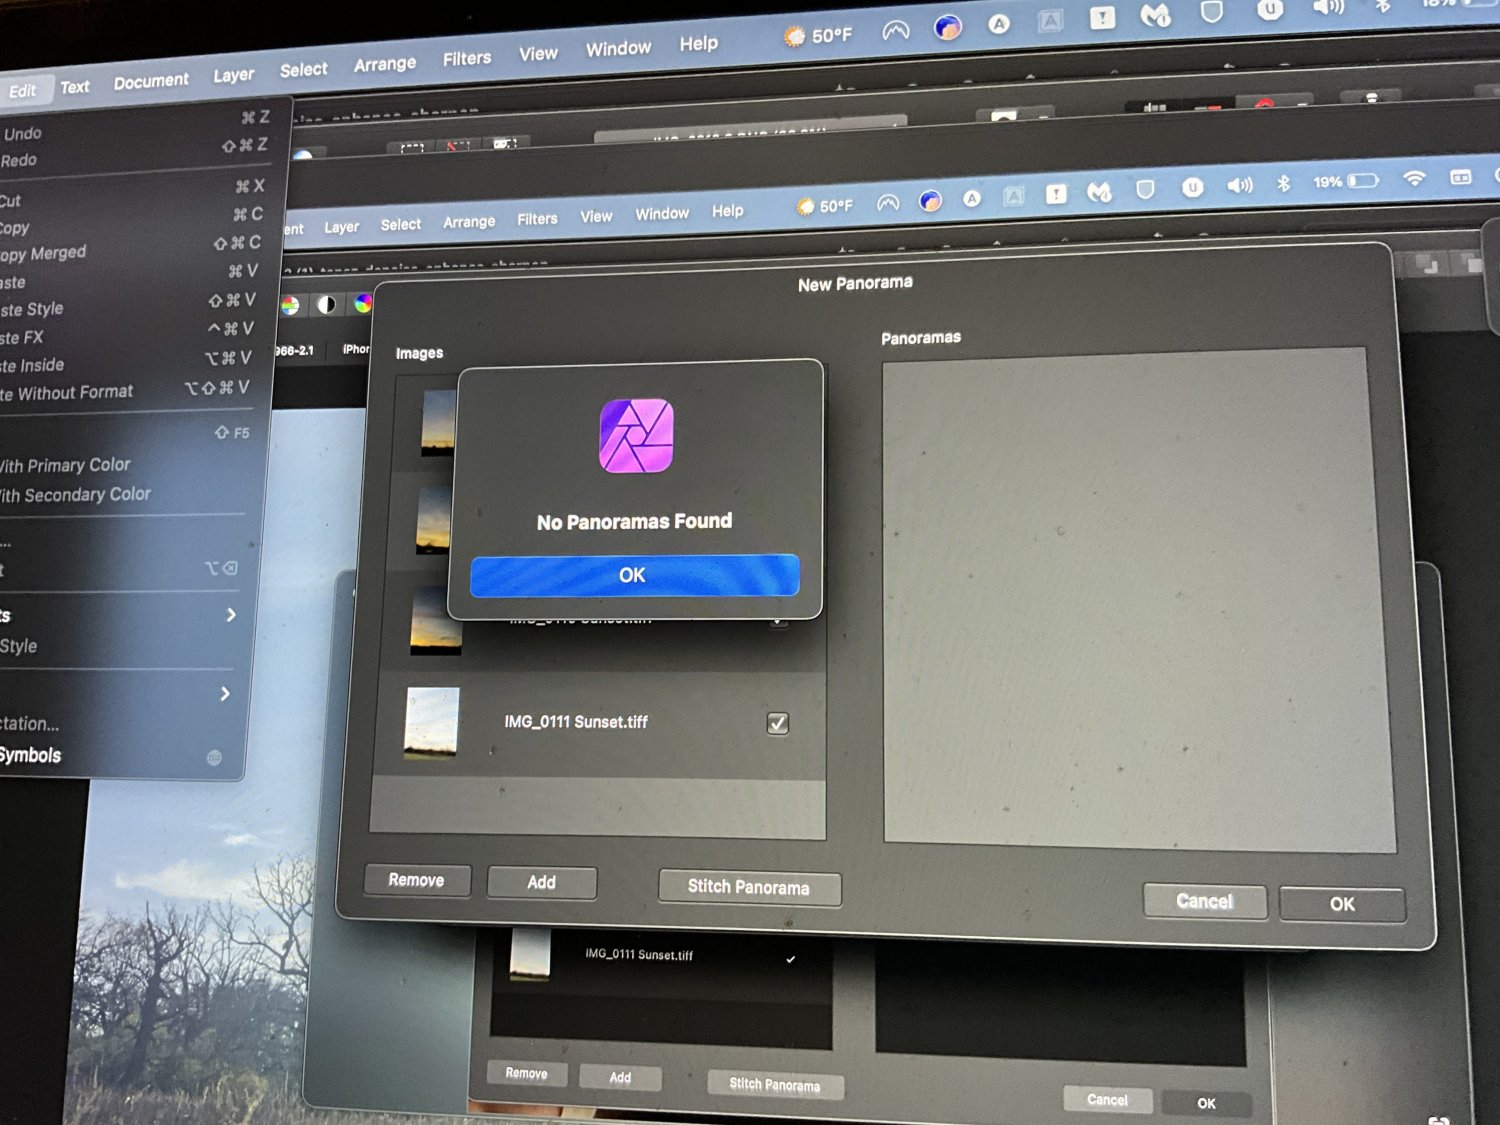Click the volume icon in the menu bar
Image resolution: width=1500 pixels, height=1125 pixels.
click(1239, 185)
